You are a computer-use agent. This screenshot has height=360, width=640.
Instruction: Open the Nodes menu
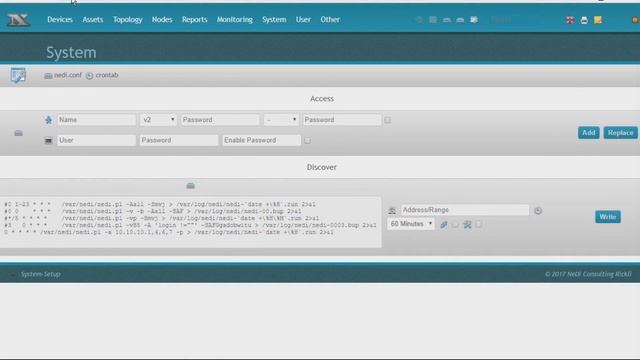162,20
